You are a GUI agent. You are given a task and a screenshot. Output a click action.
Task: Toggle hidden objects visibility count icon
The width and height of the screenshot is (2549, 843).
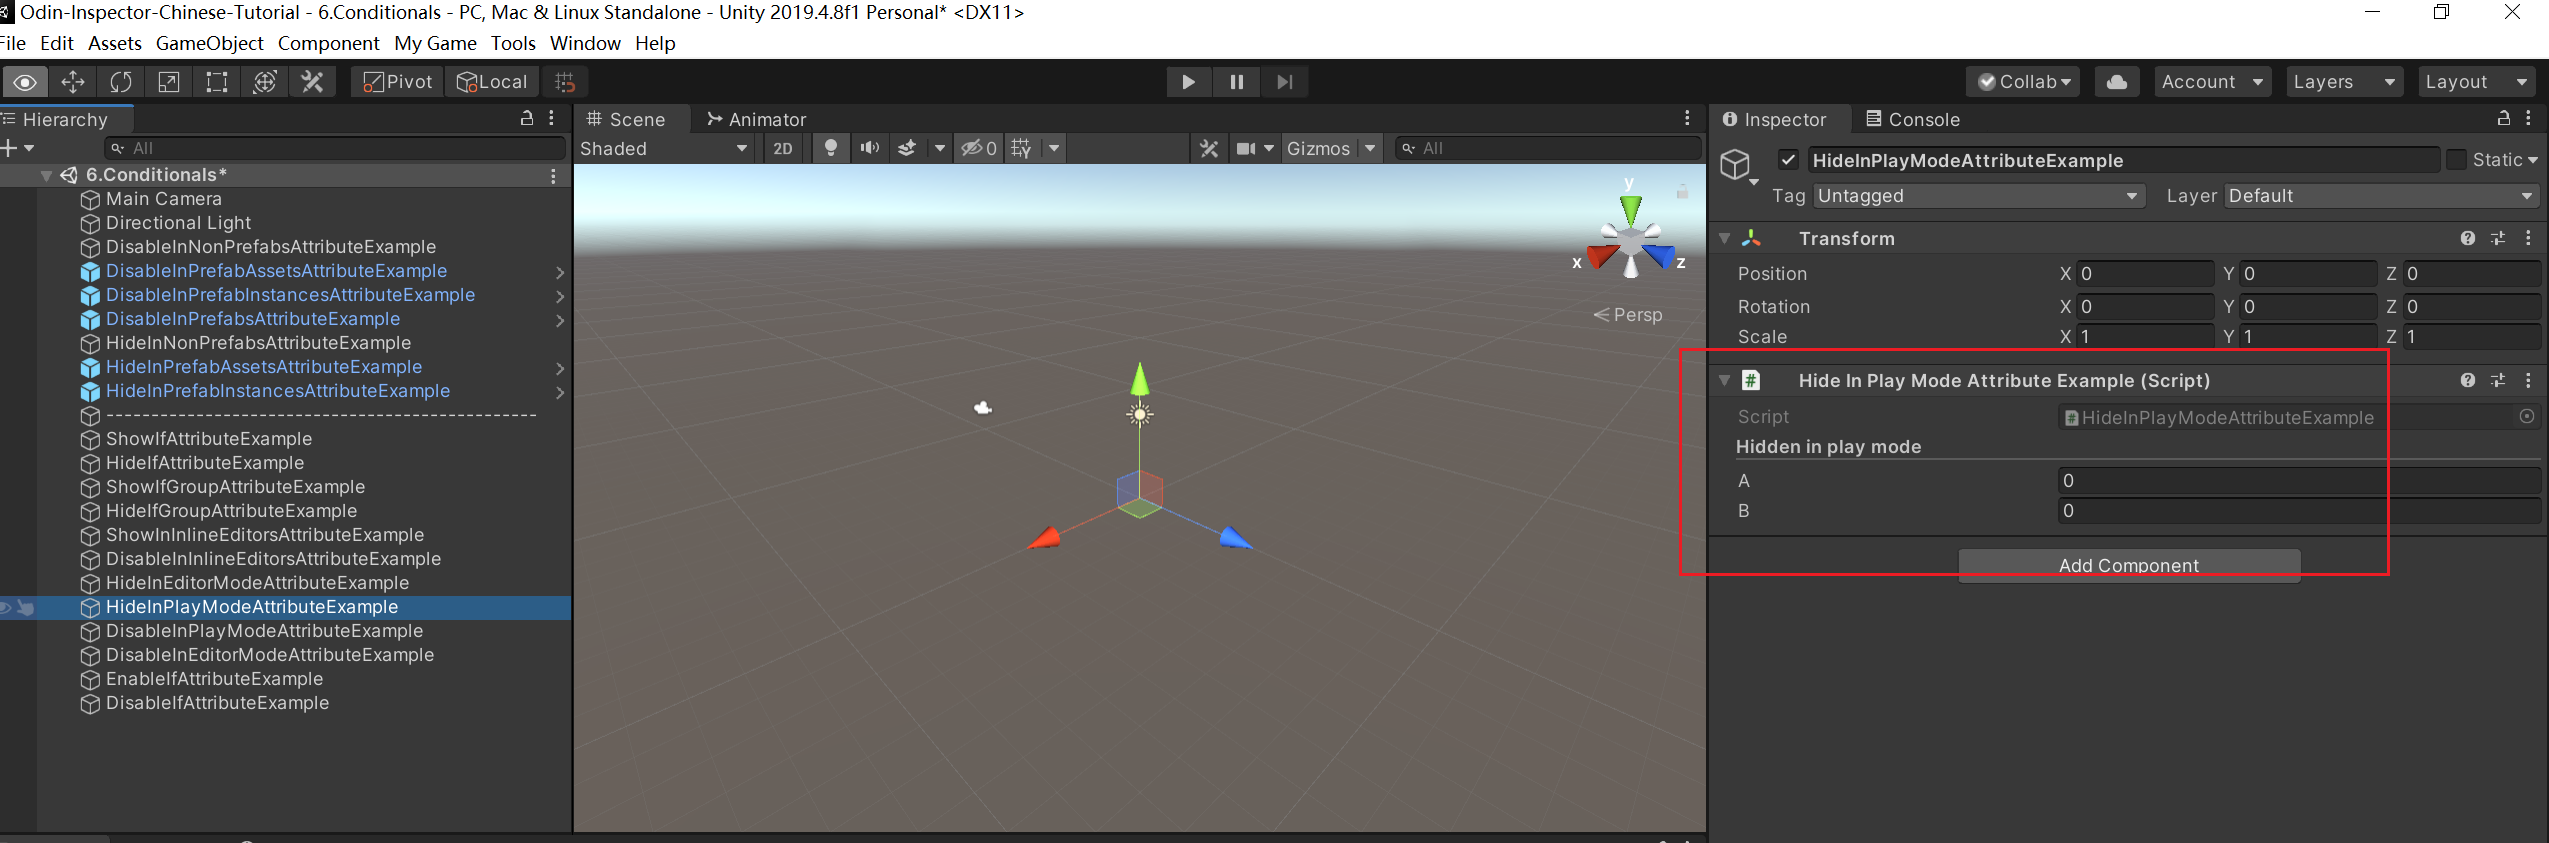coord(978,148)
